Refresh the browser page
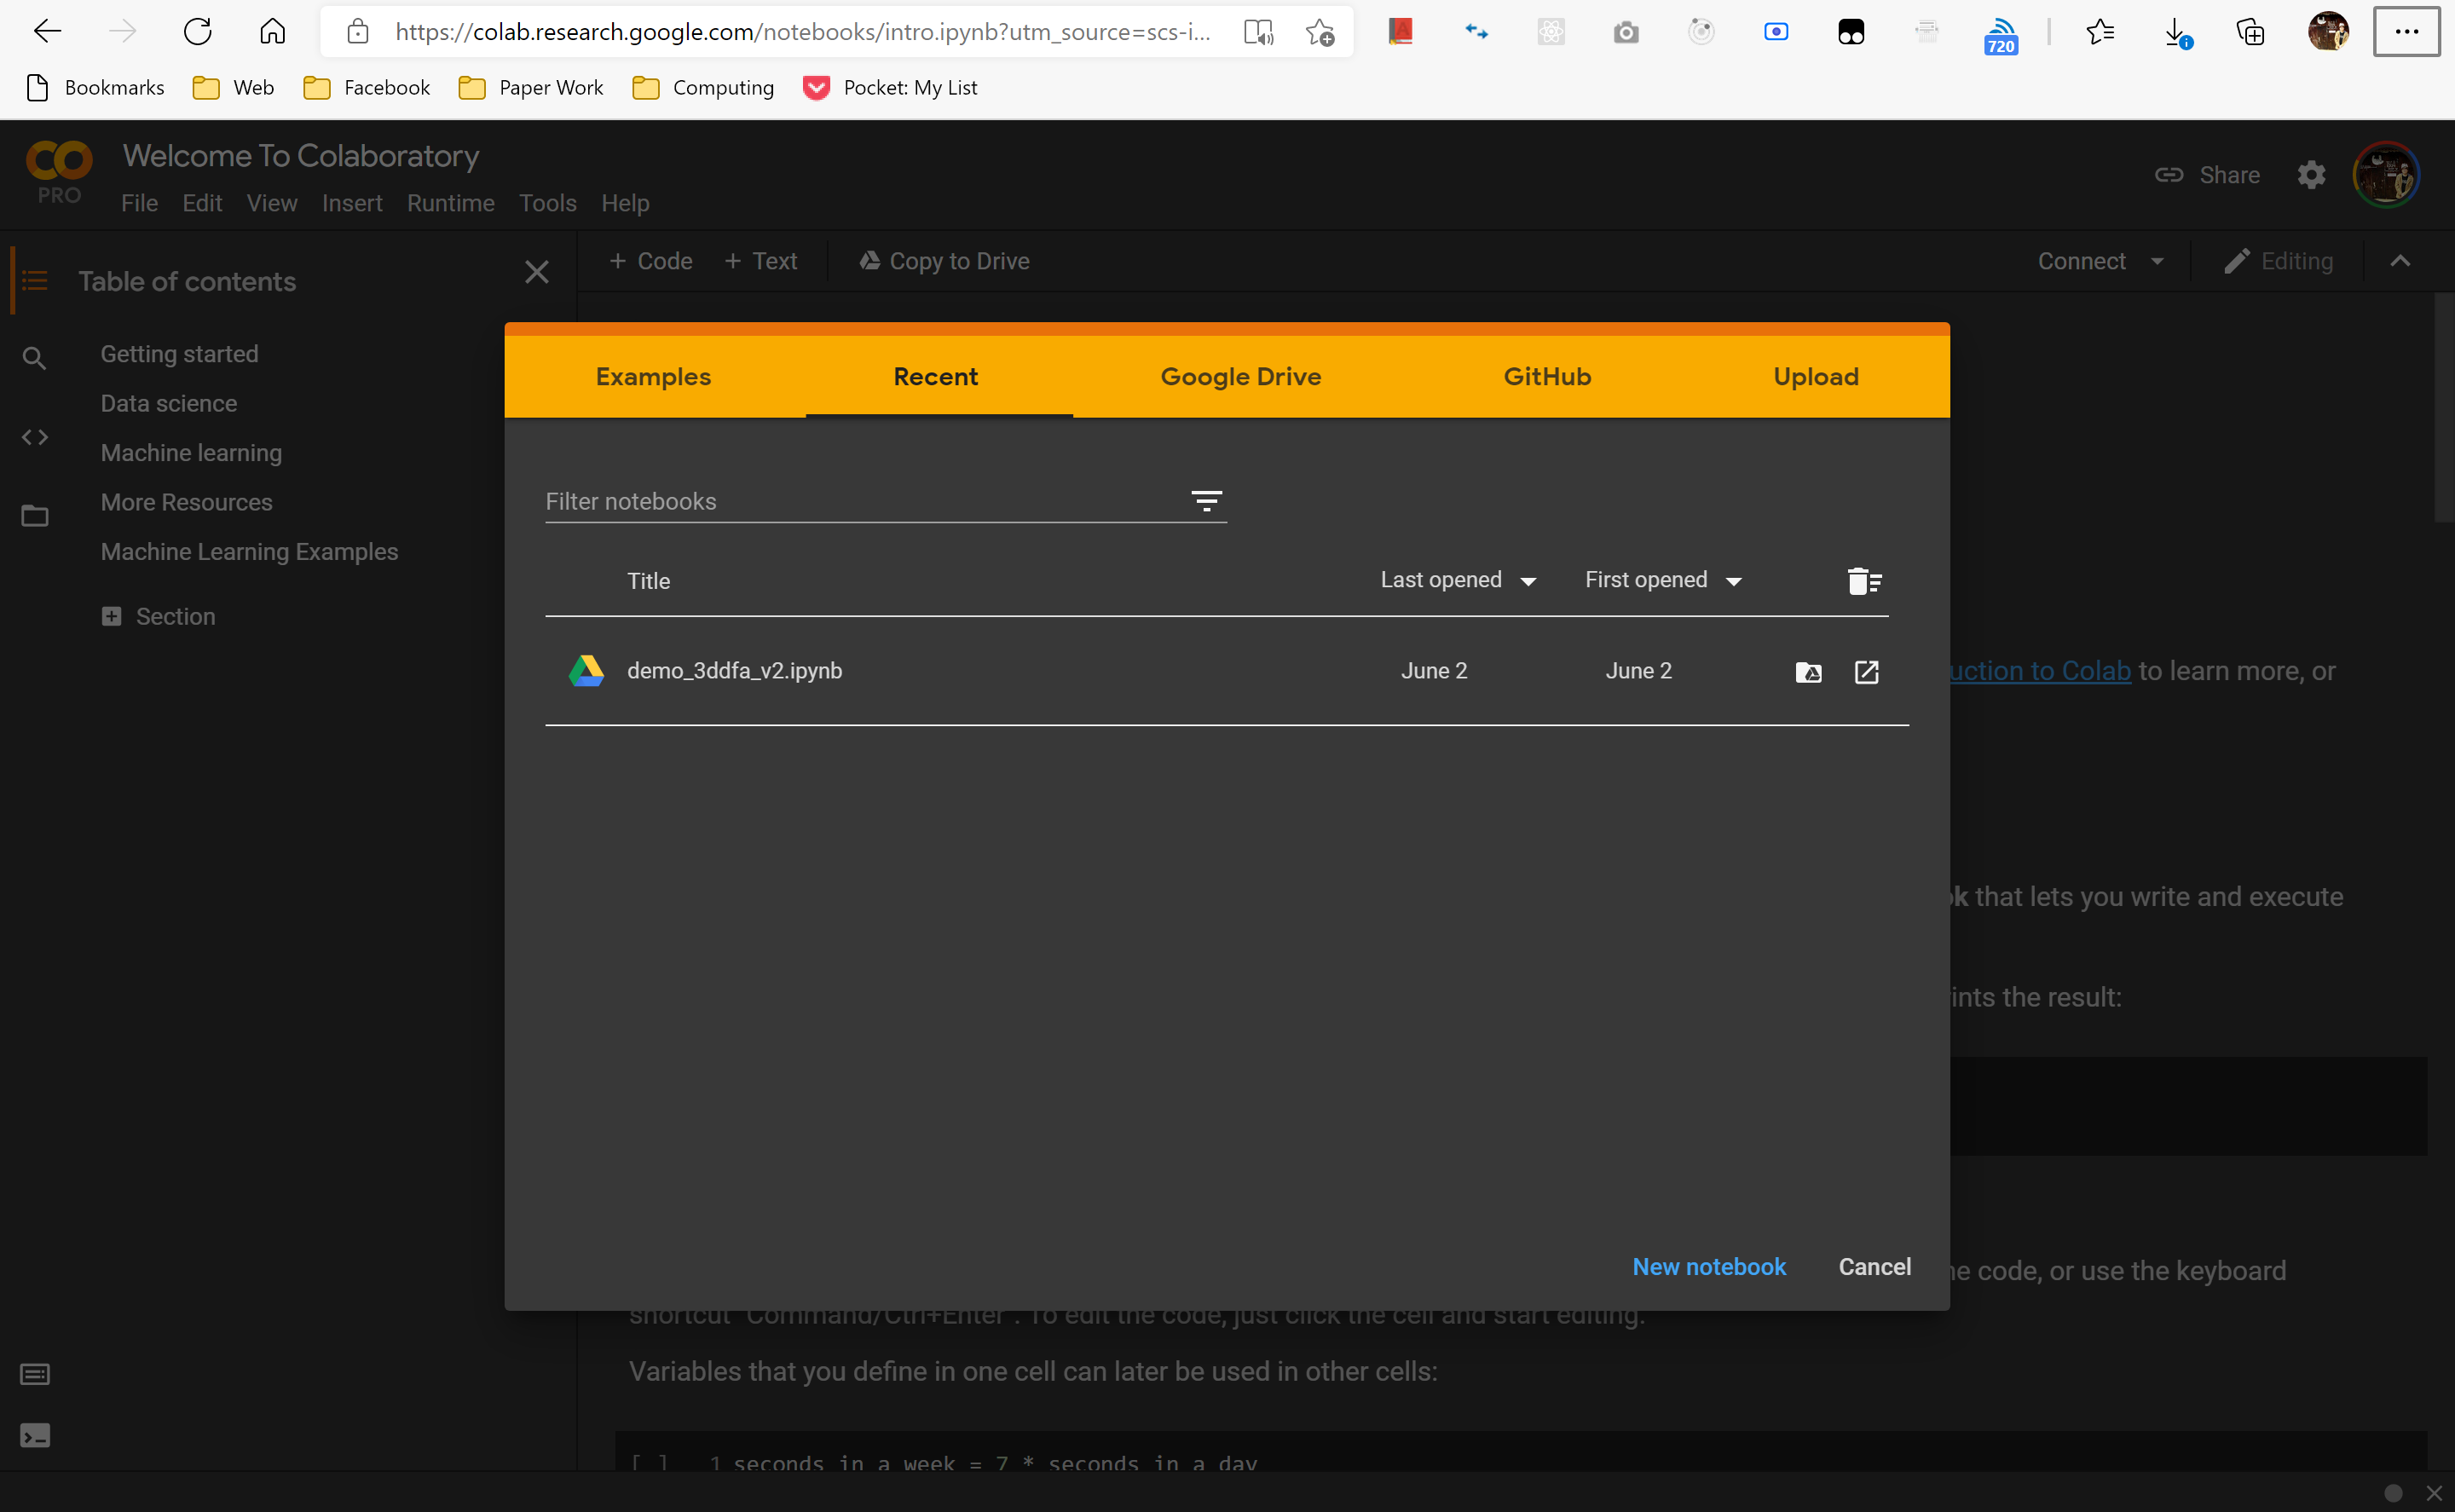 tap(197, 32)
